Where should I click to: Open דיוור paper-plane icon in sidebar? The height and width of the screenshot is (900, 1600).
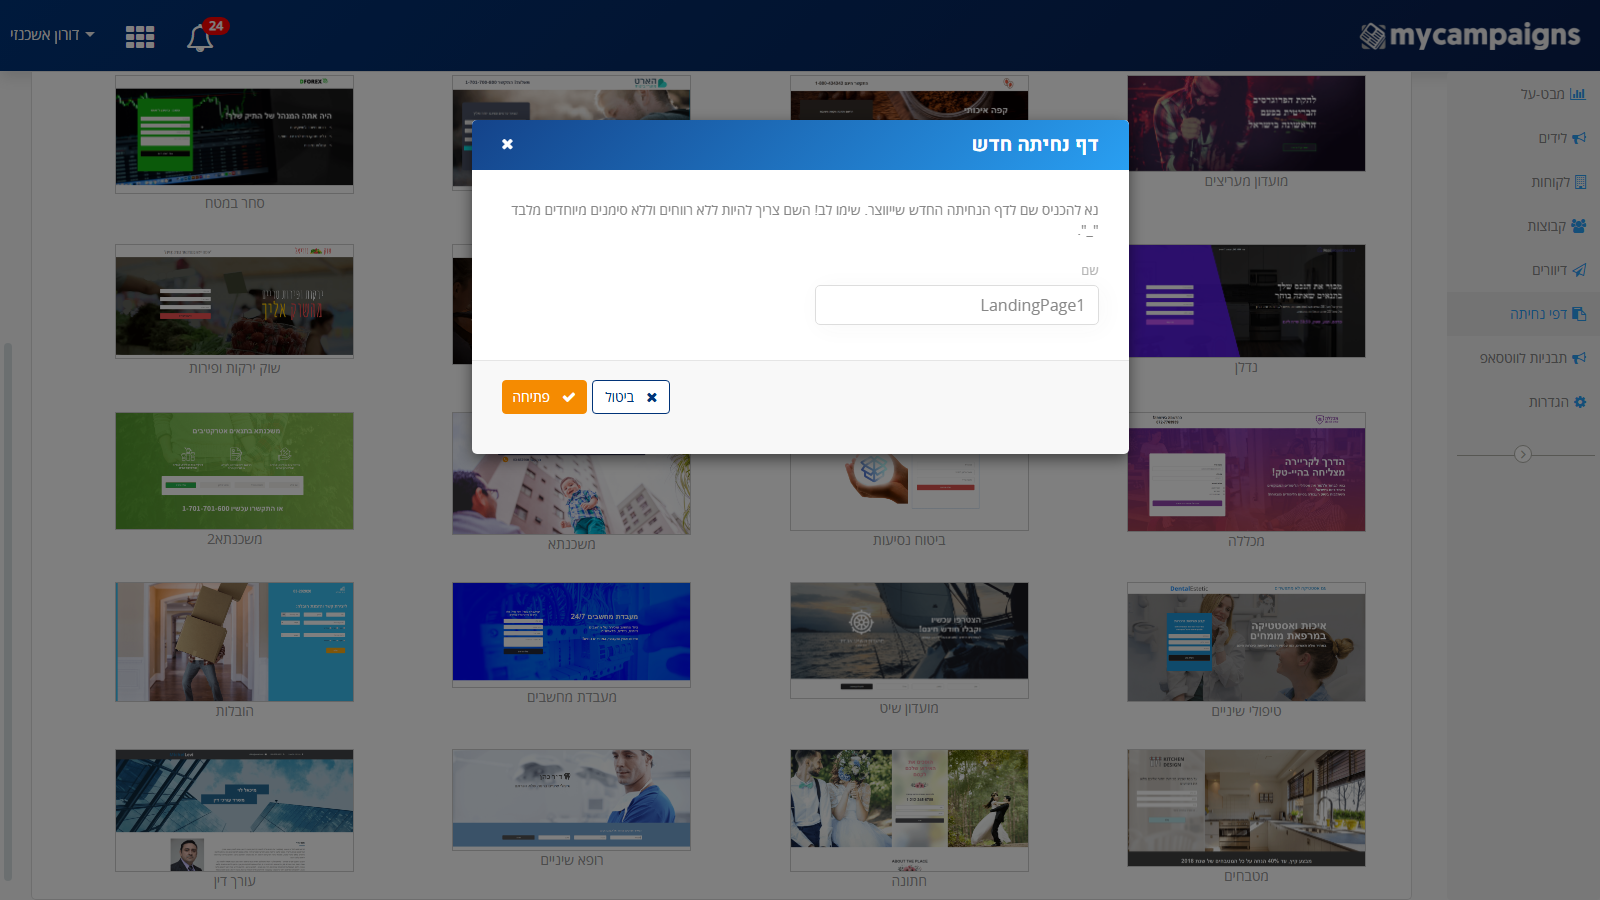[1578, 270]
